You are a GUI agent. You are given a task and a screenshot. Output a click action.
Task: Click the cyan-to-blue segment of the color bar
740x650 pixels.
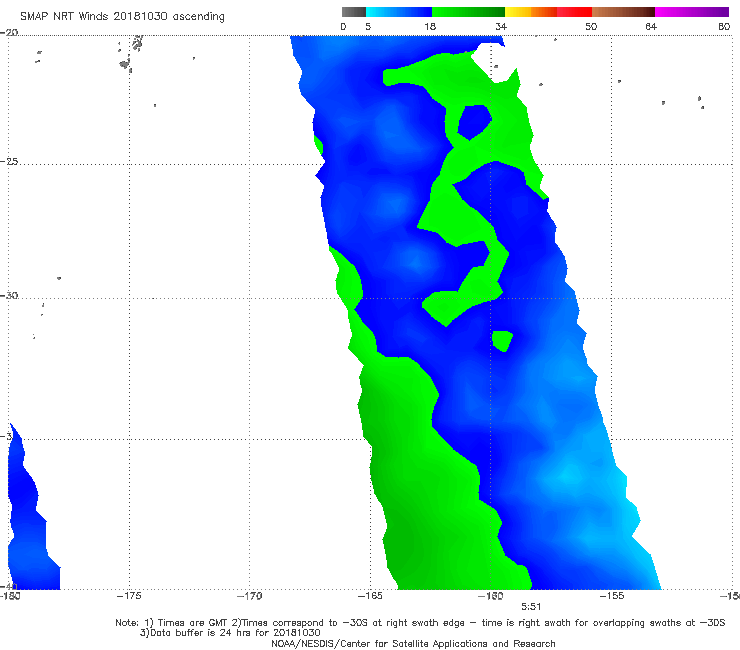pos(399,12)
